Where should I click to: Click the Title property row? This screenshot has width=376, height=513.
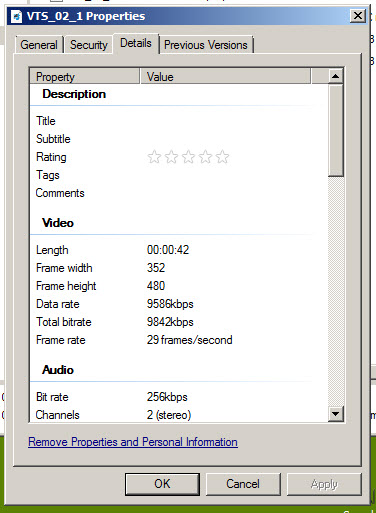179,121
